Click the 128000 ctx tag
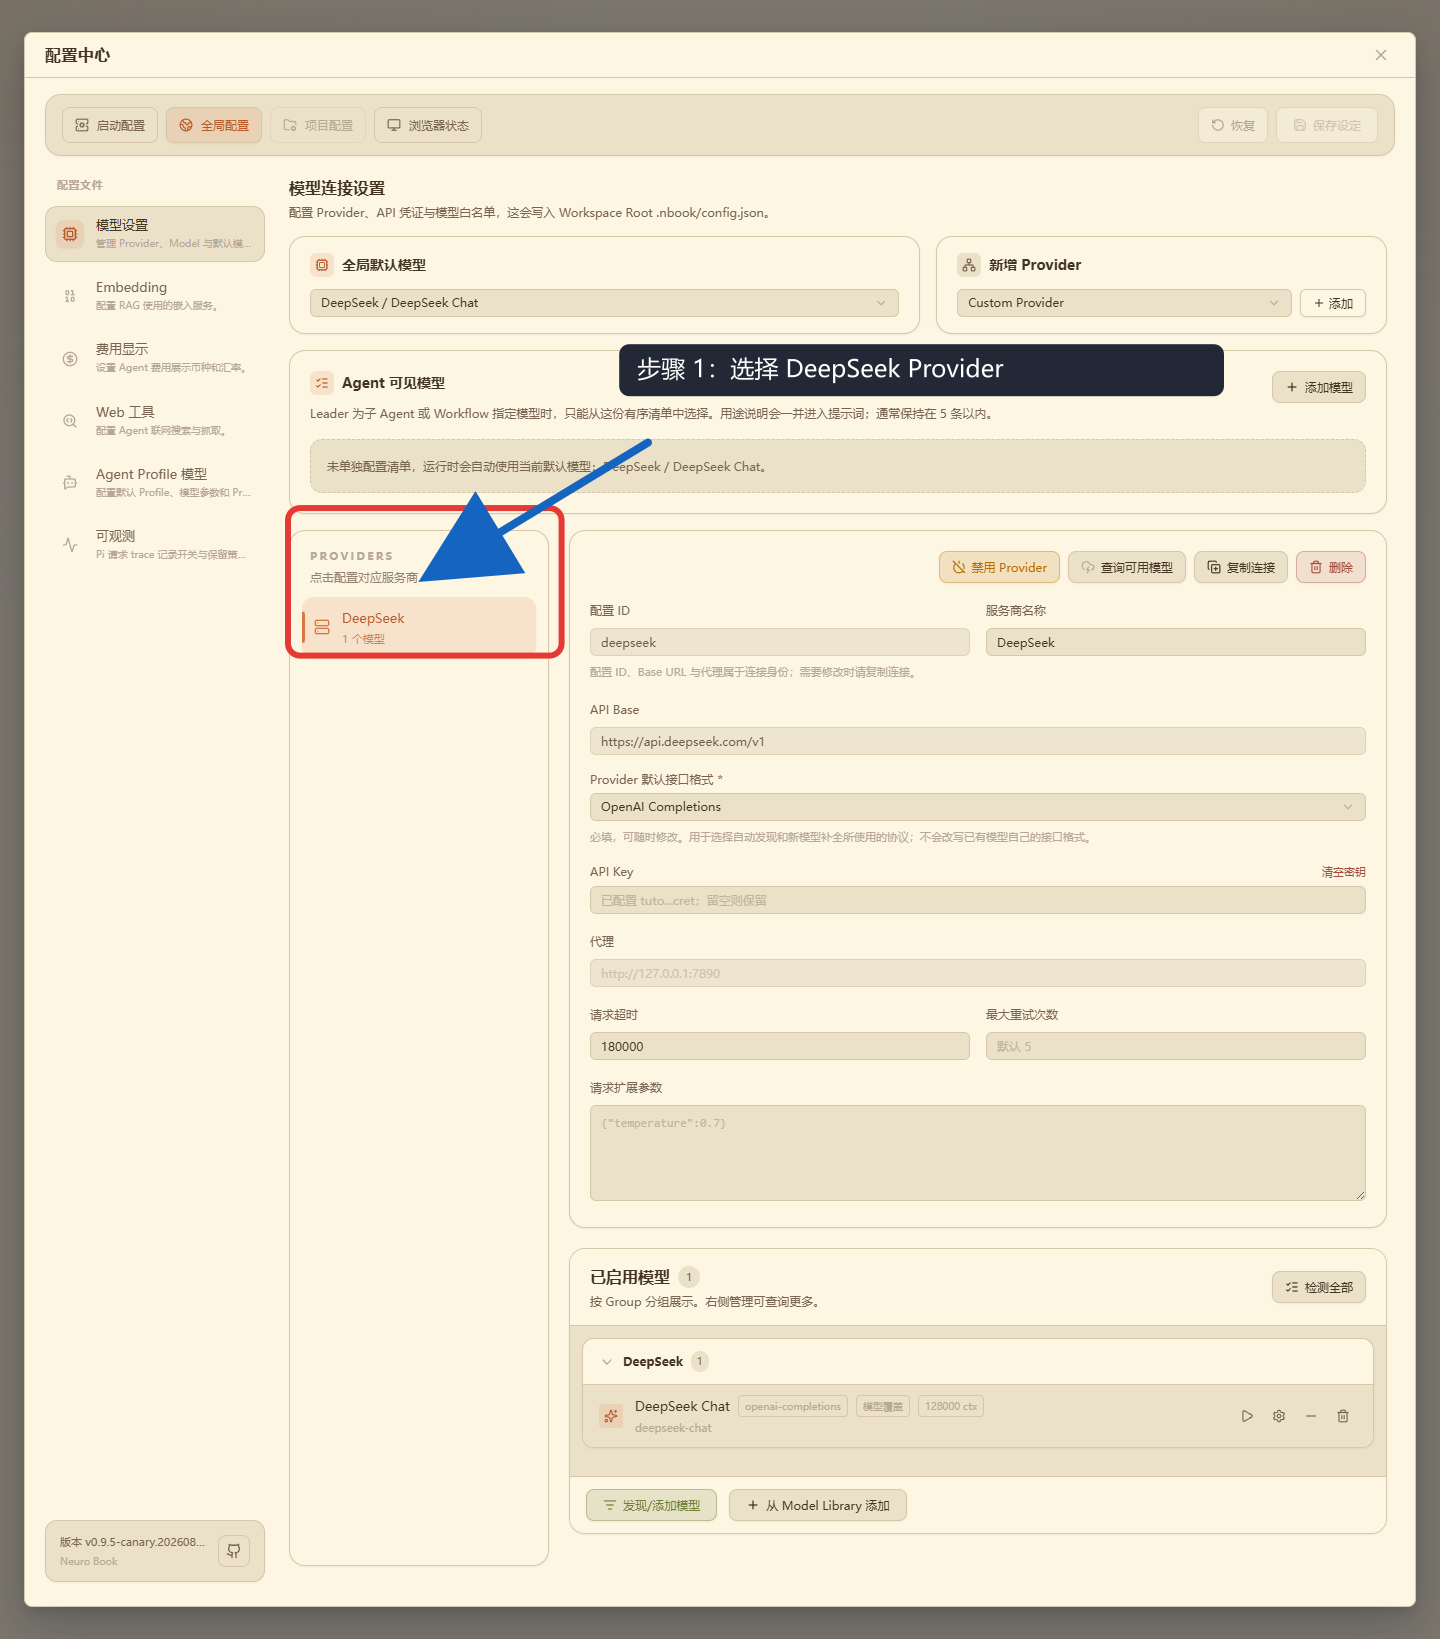The image size is (1440, 1639). [951, 1406]
